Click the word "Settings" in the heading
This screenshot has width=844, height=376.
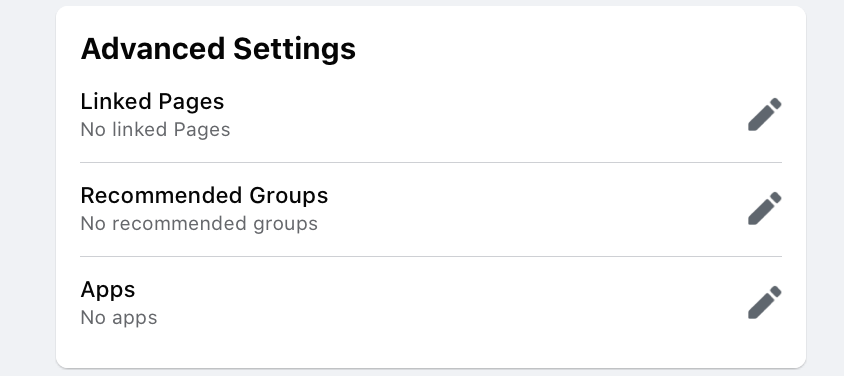(x=294, y=49)
